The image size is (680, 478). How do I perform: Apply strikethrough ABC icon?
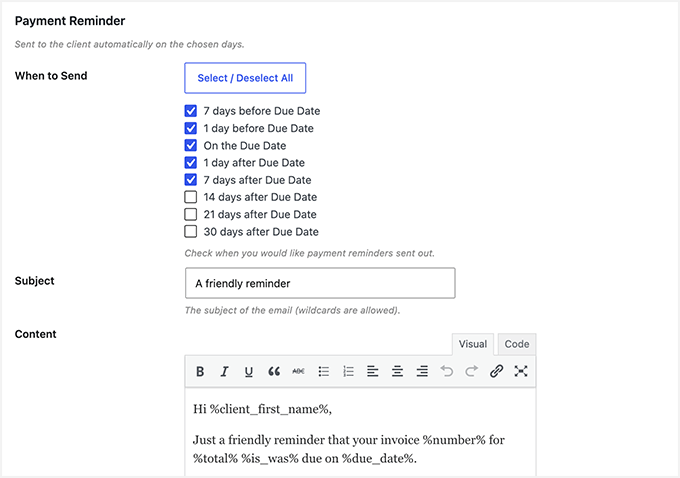point(298,371)
